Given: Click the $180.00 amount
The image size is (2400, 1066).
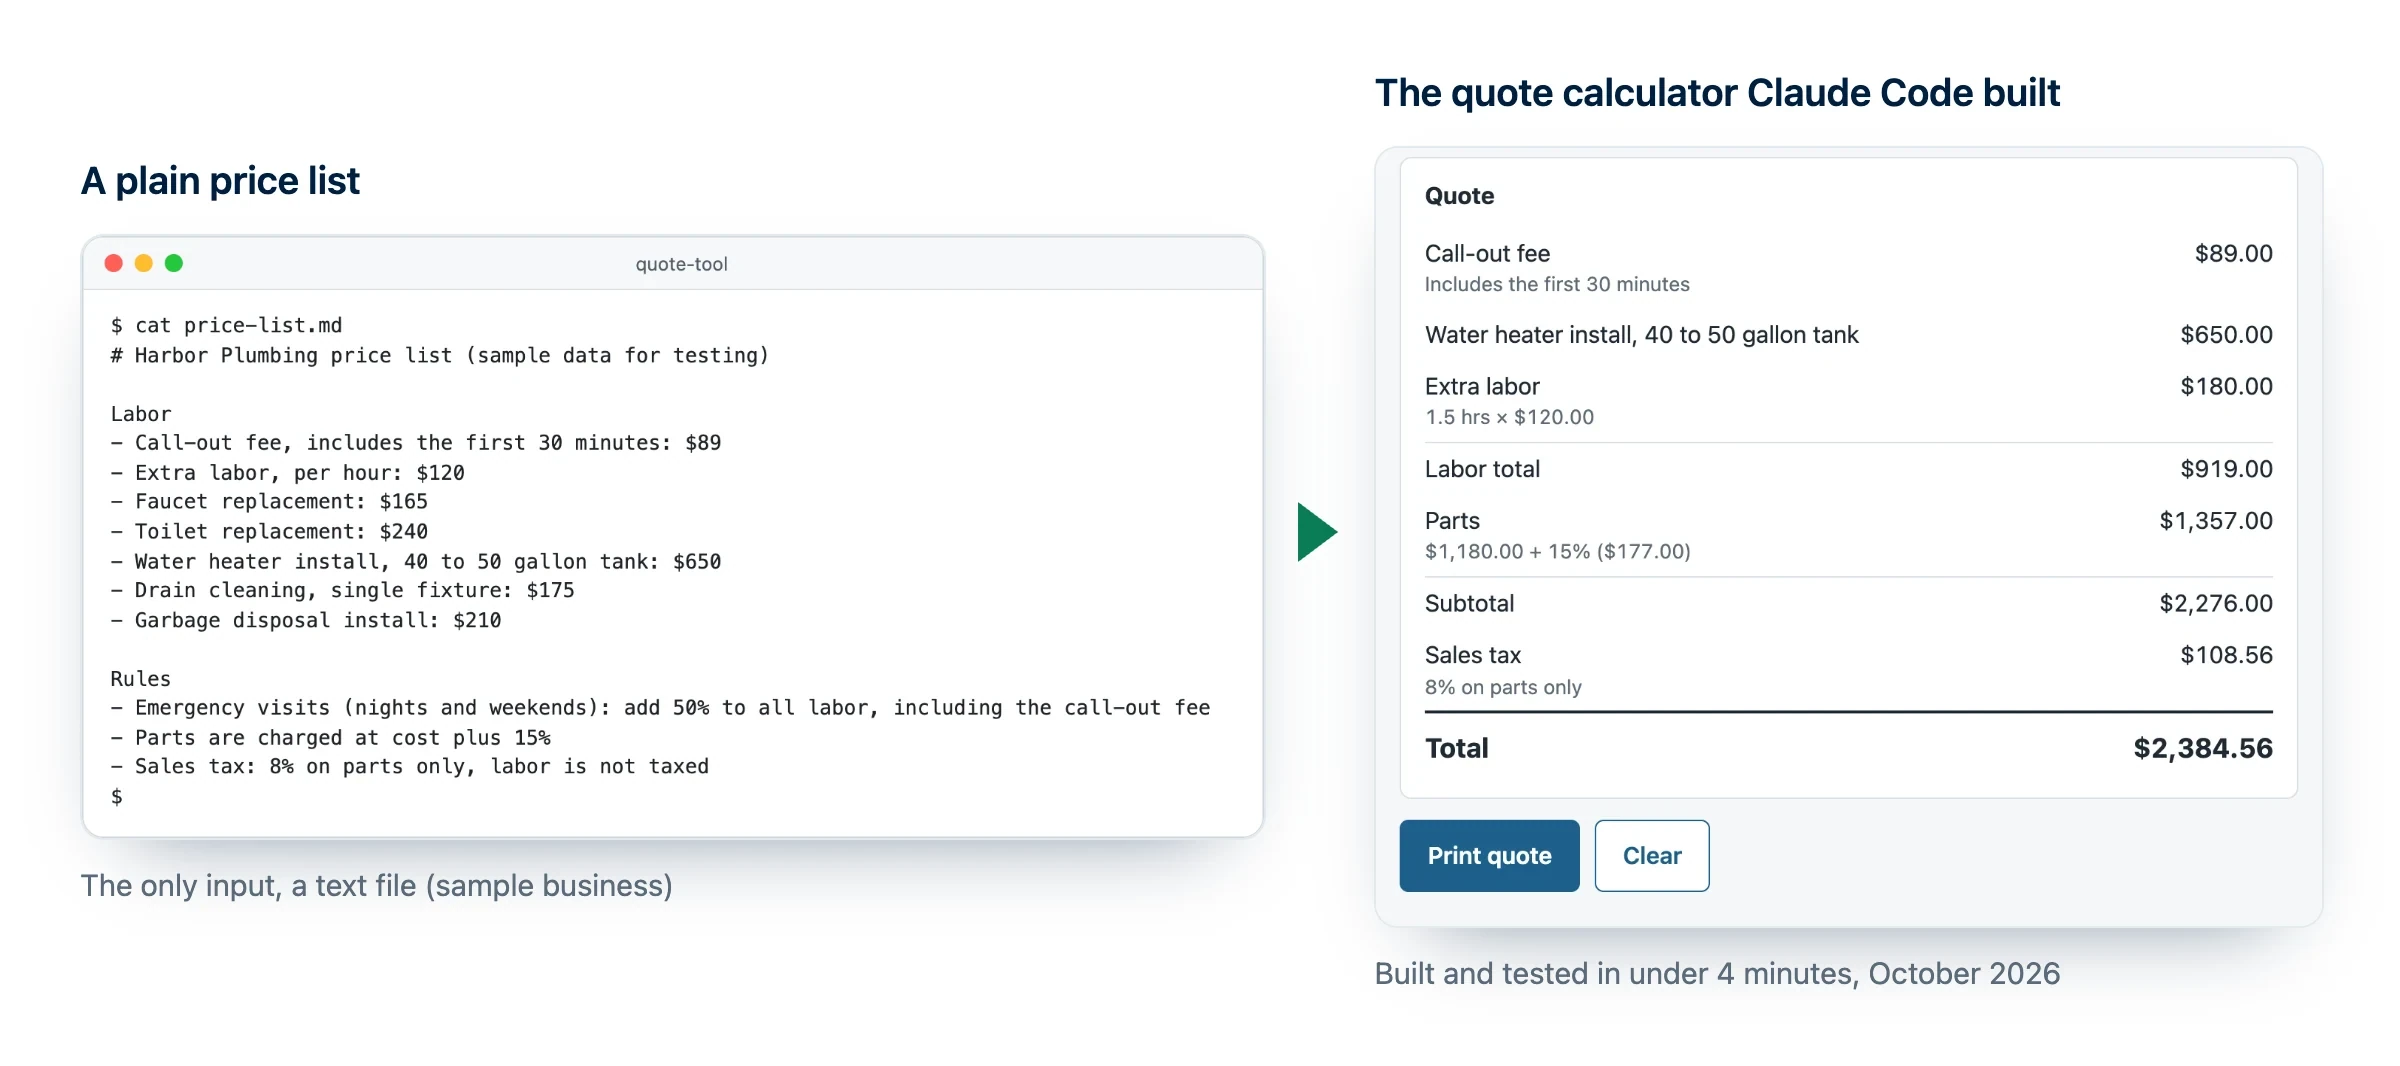Looking at the screenshot, I should pyautogui.click(x=2226, y=387).
